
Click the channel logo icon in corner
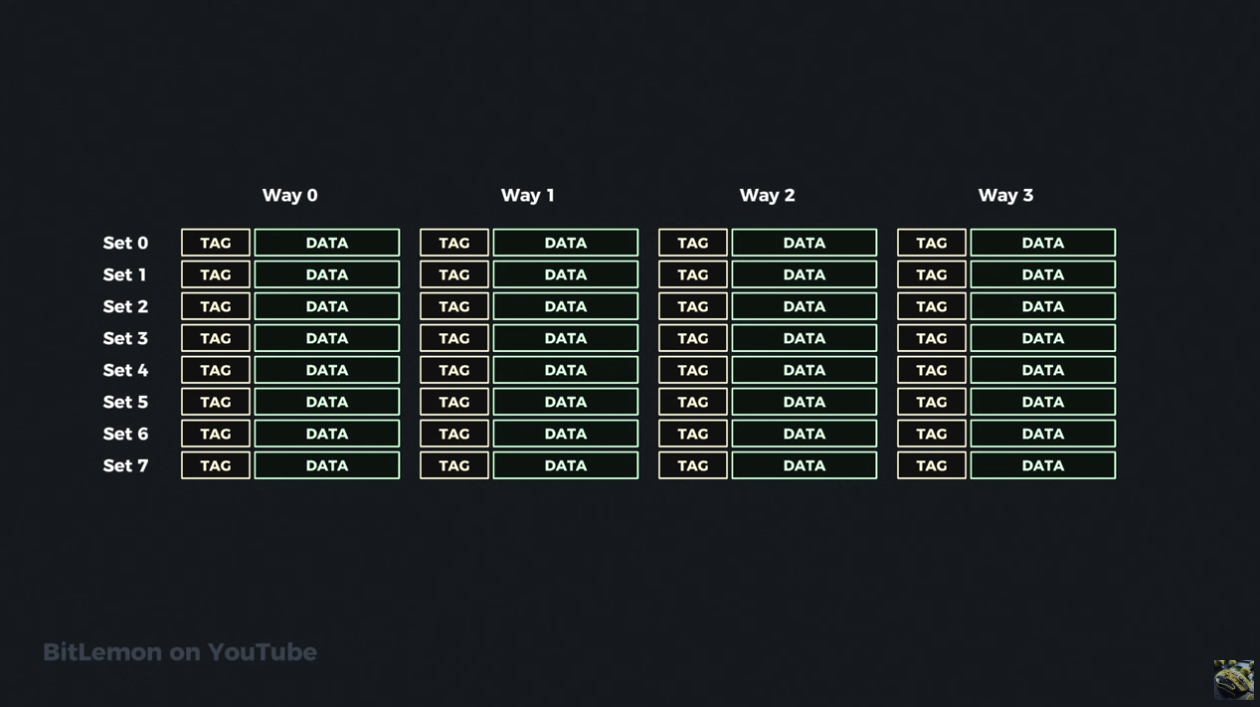[x=1233, y=679]
